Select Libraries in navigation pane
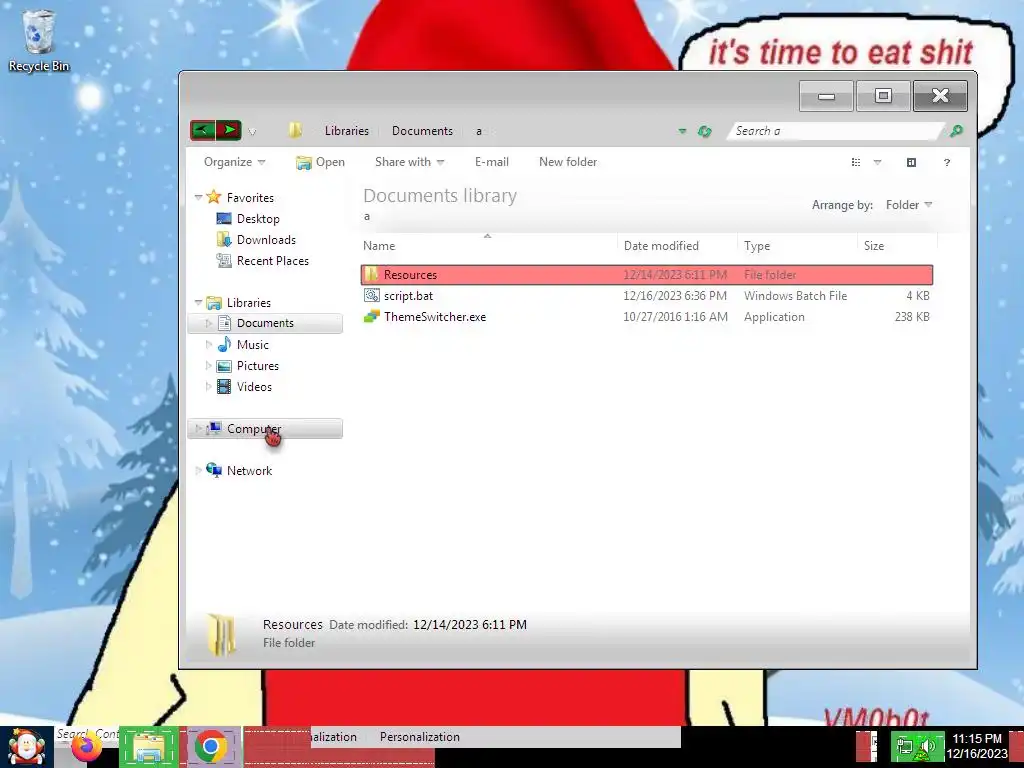 (x=248, y=302)
